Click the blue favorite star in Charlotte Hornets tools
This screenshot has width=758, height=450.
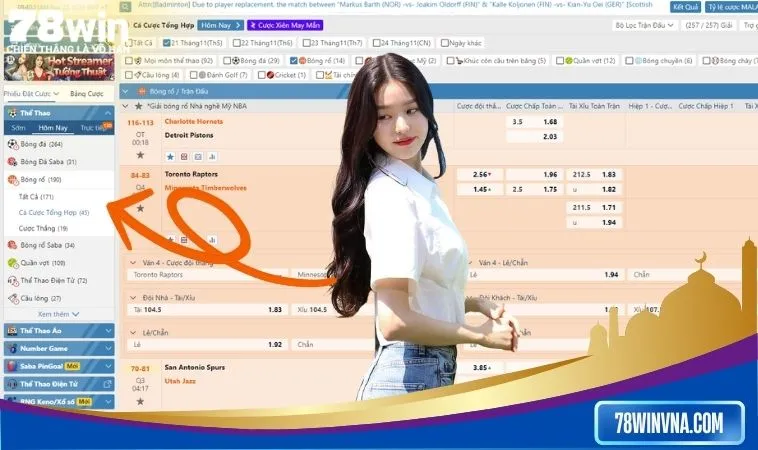click(170, 157)
